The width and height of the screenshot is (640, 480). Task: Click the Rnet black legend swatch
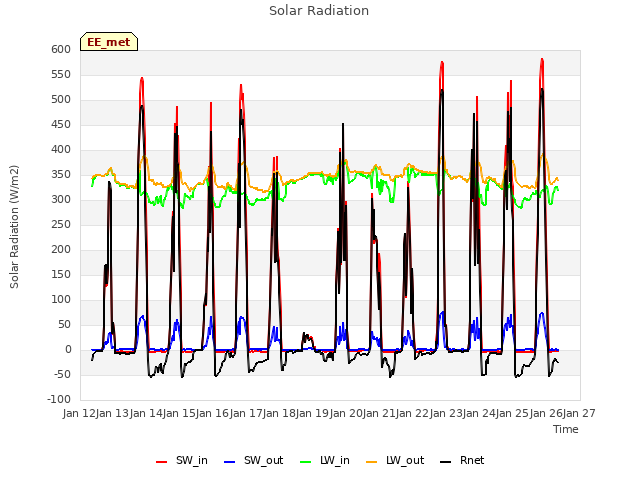pyautogui.click(x=446, y=462)
